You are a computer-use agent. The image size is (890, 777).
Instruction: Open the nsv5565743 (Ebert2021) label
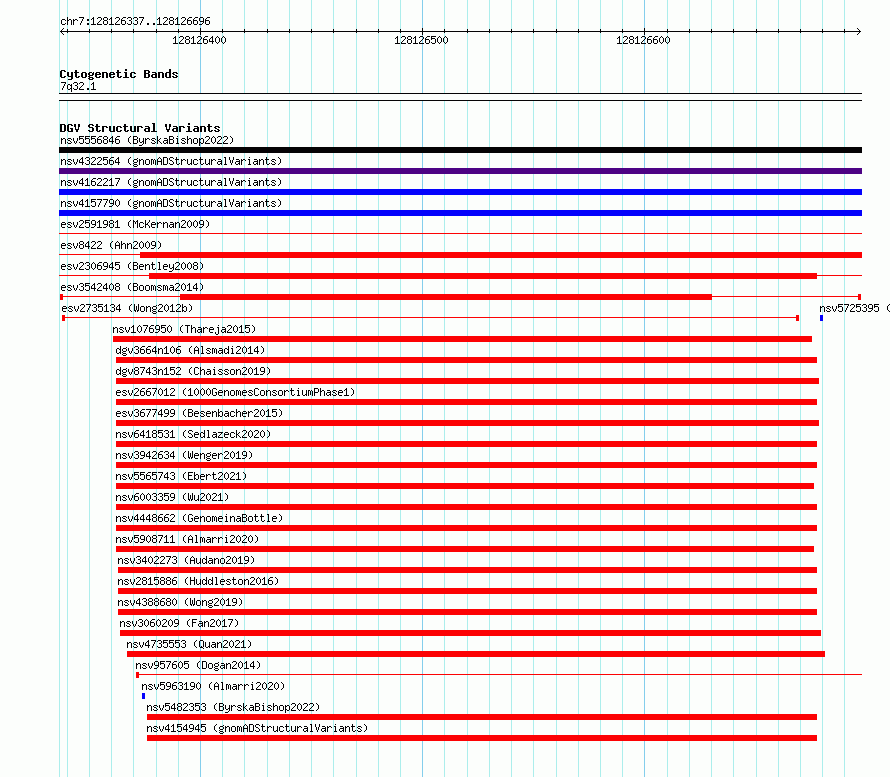(x=181, y=476)
